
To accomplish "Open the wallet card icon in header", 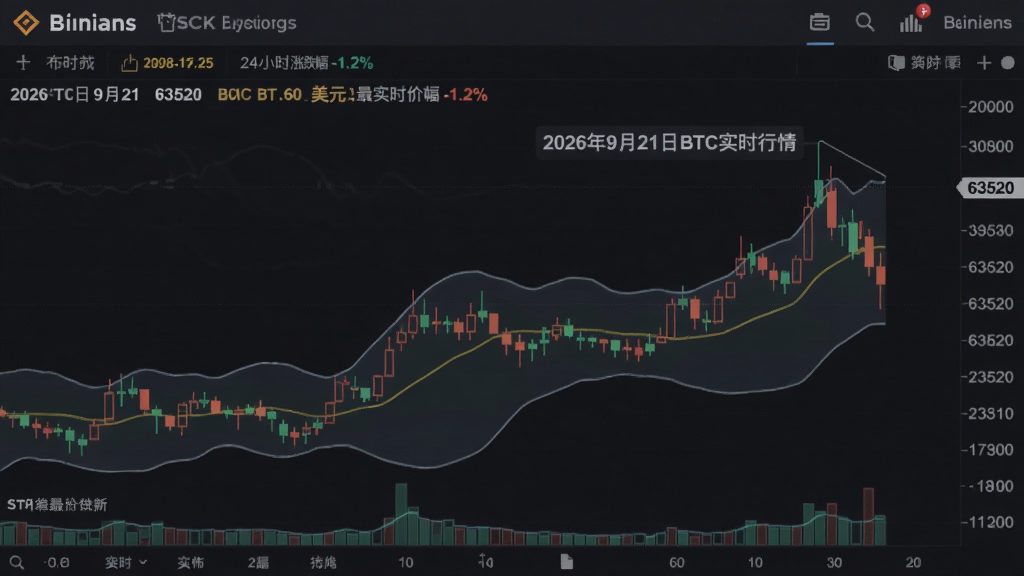I will pos(820,22).
